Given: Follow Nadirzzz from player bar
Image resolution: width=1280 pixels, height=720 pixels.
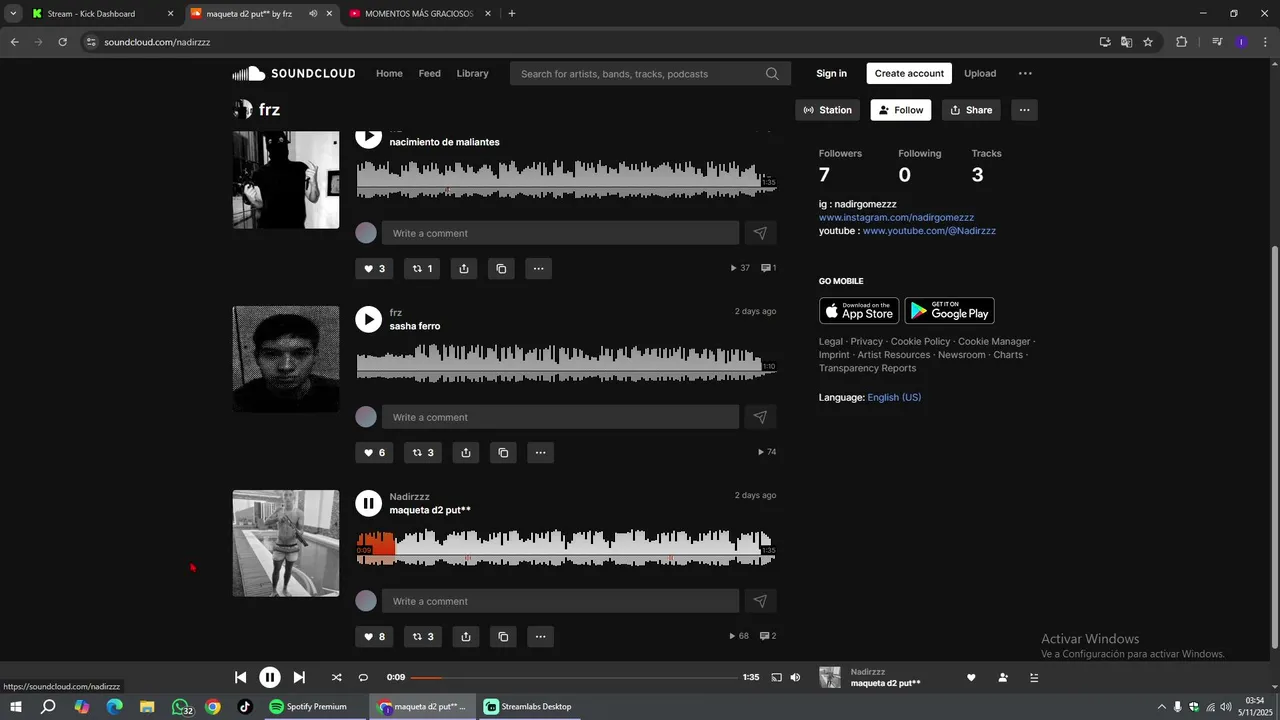Looking at the screenshot, I should point(1003,677).
